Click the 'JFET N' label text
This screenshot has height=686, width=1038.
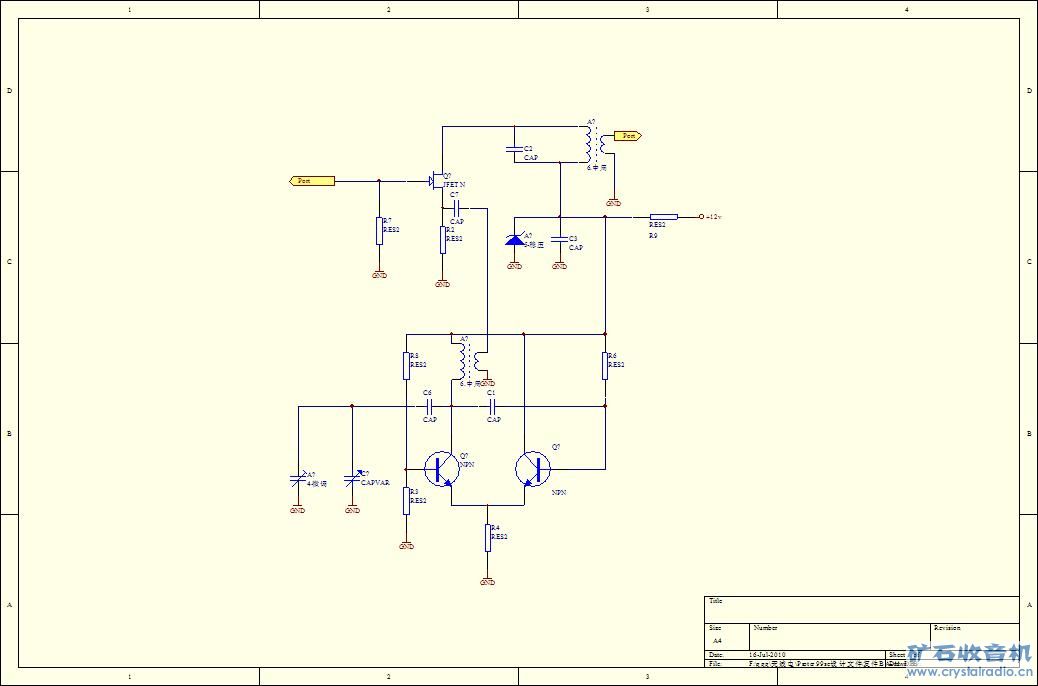pos(454,185)
